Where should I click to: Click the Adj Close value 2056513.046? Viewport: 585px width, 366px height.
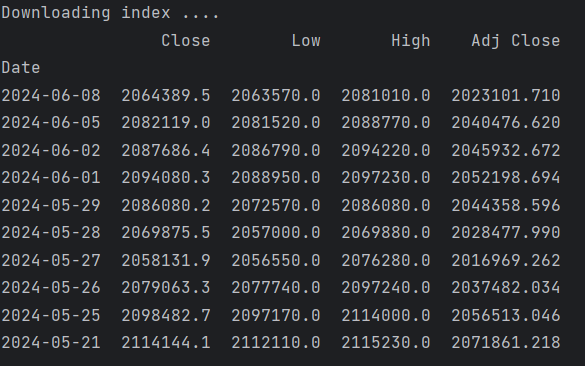tap(506, 316)
